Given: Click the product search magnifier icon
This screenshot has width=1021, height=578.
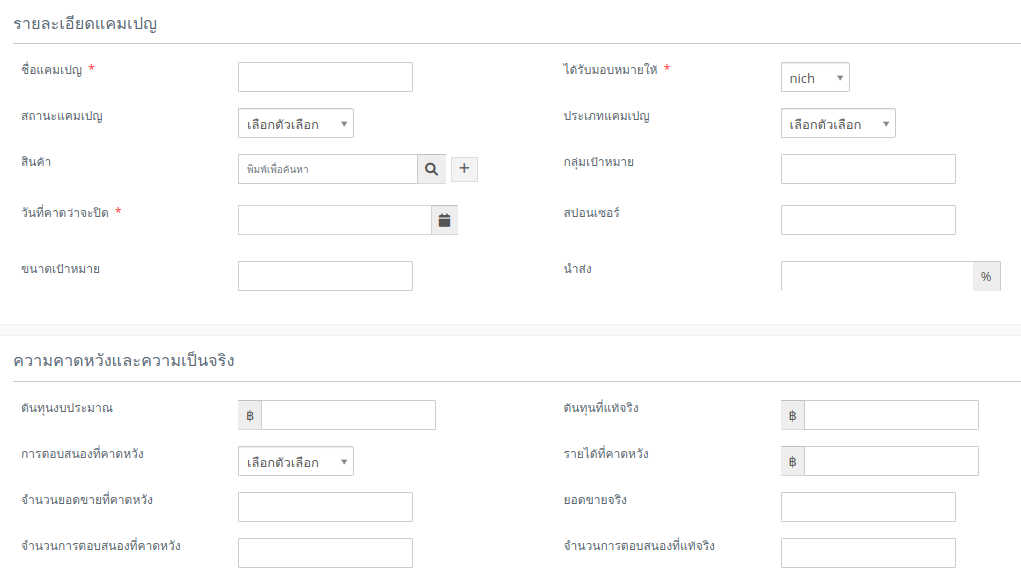Looking at the screenshot, I should click(431, 169).
